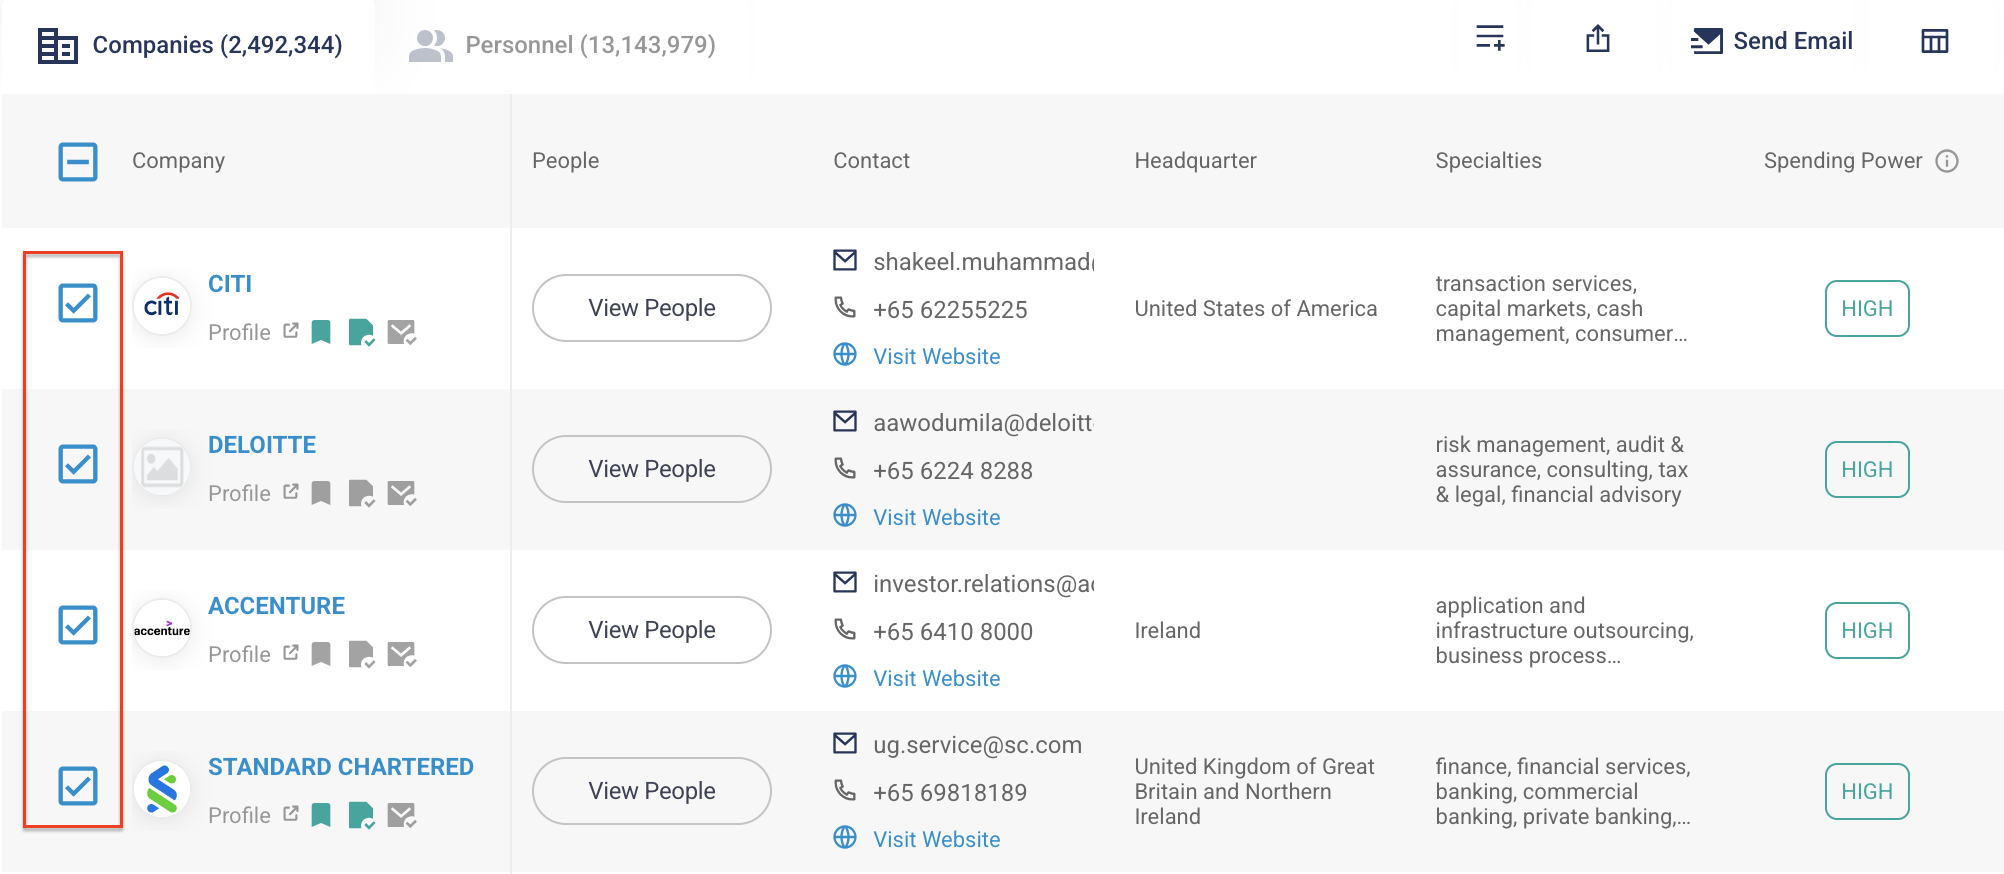Click View People for ACCENTURE
Viewport: 2004px width, 874px height.
[x=652, y=630]
